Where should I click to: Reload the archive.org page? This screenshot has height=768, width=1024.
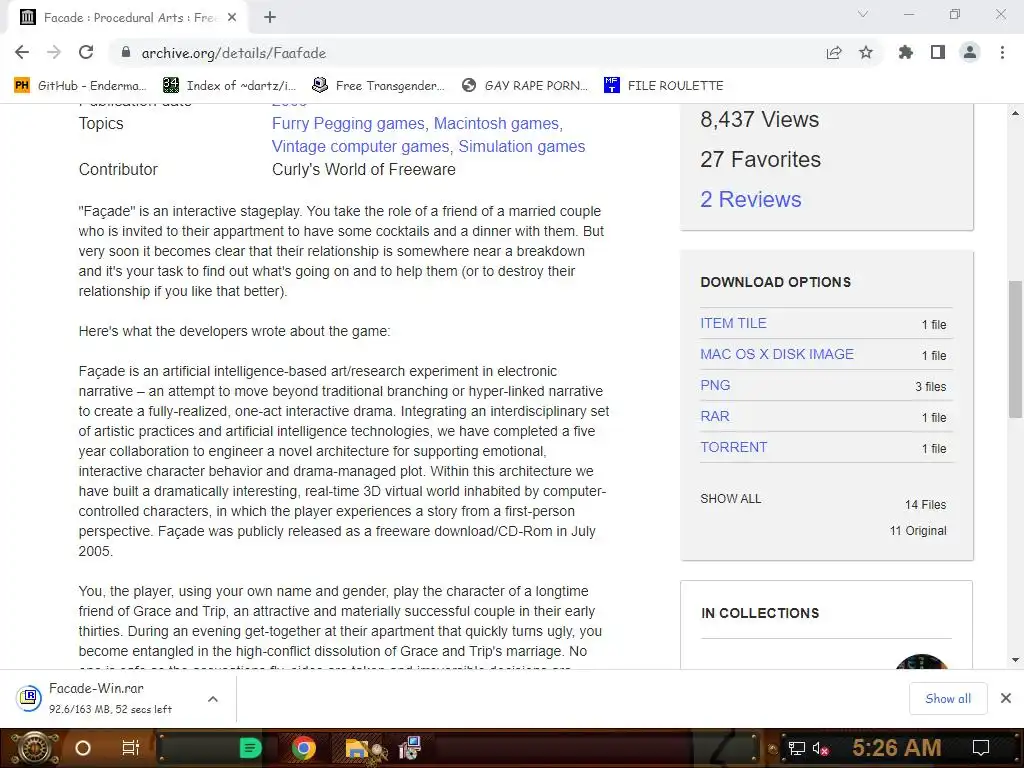86,52
